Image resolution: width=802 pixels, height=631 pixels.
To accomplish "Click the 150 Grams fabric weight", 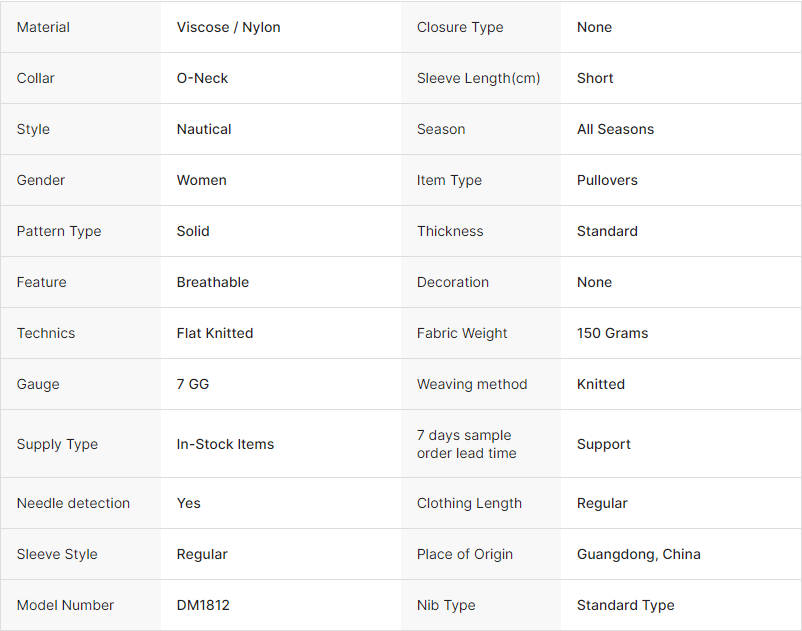I will click(612, 333).
